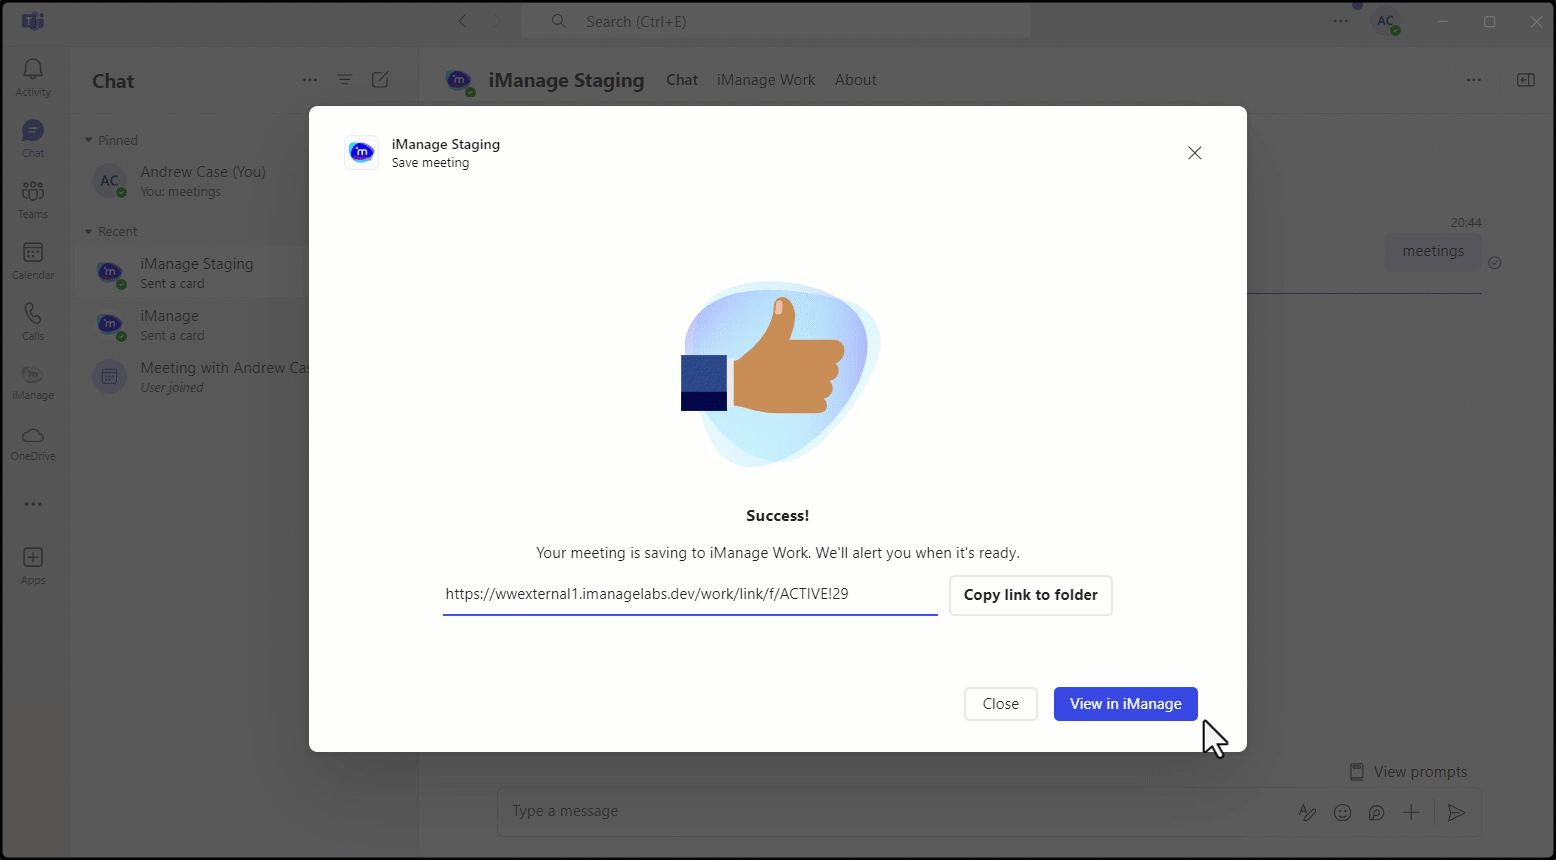Open the chat filter

[x=344, y=80]
